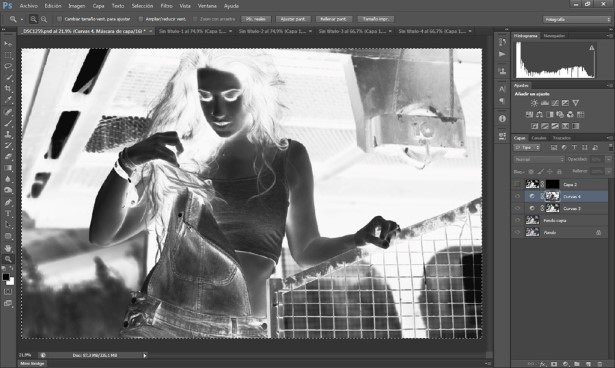Open the Fotografía workspace dropdown
This screenshot has height=368, width=615.
coord(577,19)
